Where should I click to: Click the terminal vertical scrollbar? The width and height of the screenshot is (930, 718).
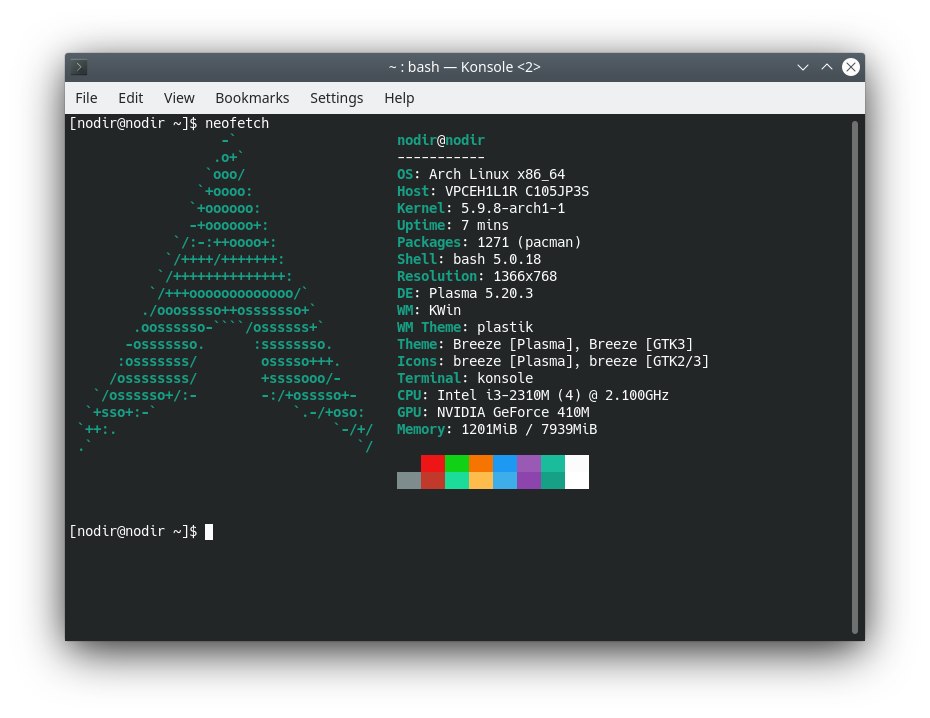(855, 377)
